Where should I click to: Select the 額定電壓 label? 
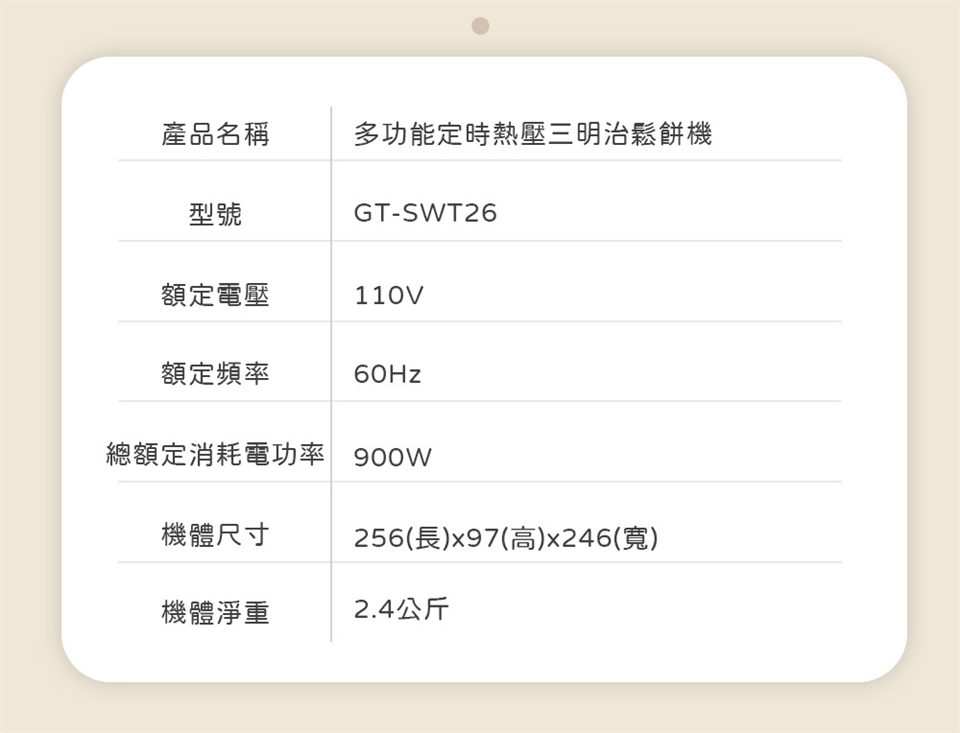pos(215,295)
